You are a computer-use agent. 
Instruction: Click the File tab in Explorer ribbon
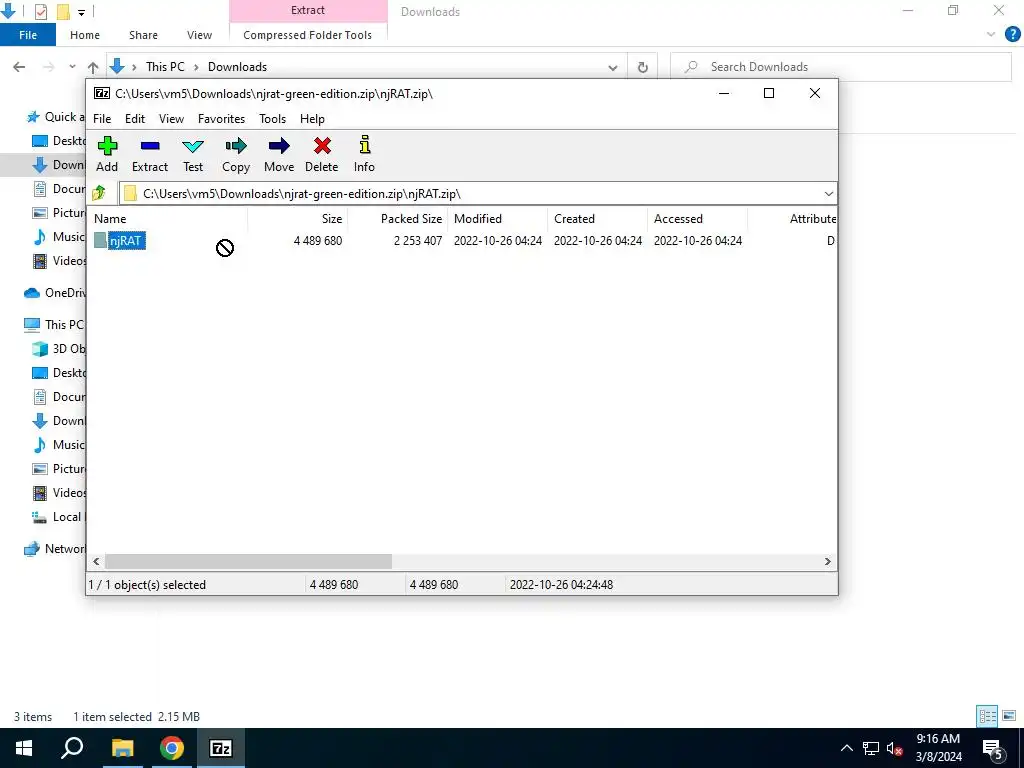28,35
